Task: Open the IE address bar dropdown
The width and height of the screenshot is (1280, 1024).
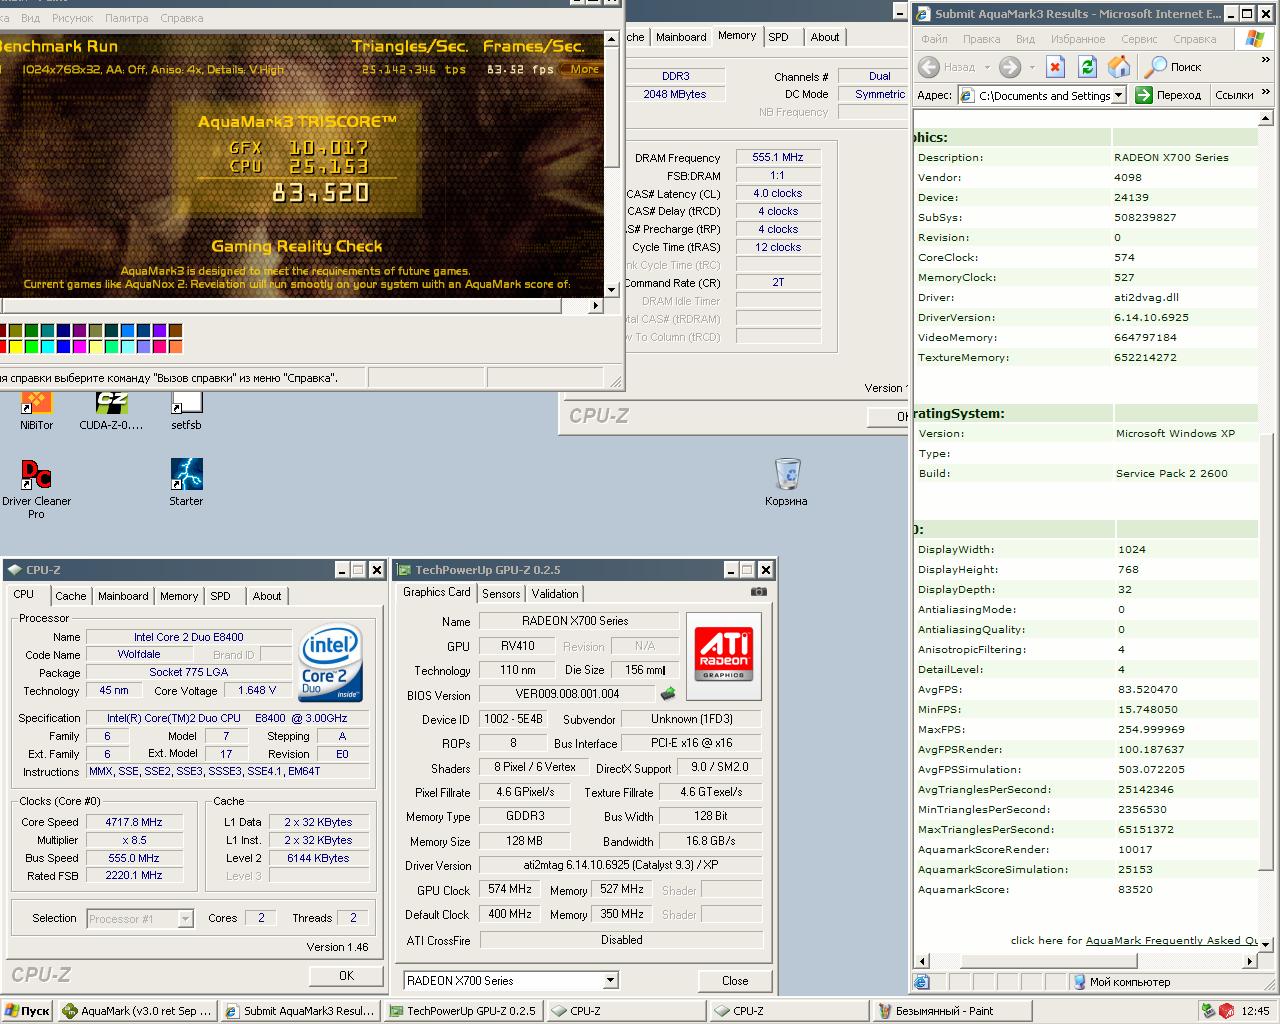Action: click(1118, 95)
